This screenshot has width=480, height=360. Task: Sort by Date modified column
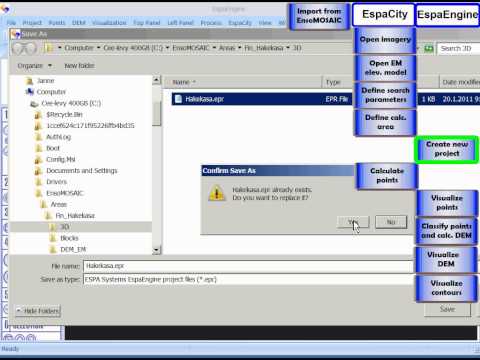click(460, 82)
